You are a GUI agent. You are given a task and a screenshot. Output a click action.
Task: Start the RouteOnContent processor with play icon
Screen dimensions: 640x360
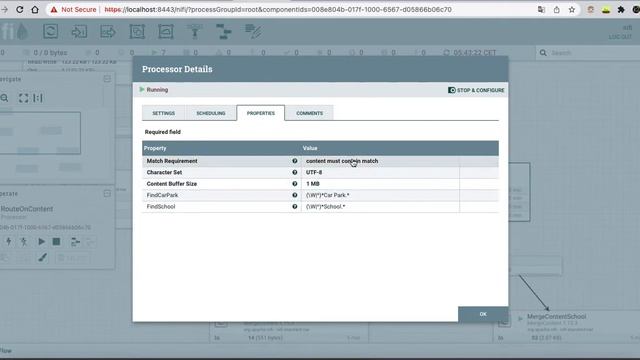41,242
